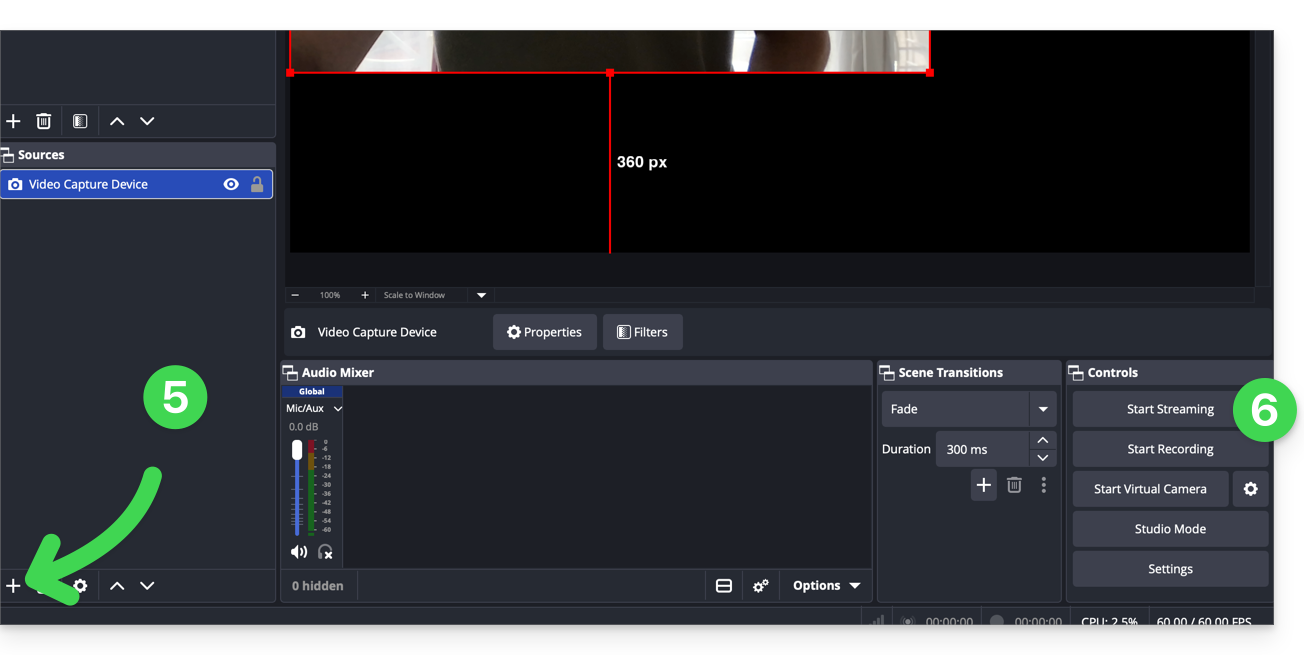Open Studio Mode
Screen dimensions: 1304x655
[1170, 529]
